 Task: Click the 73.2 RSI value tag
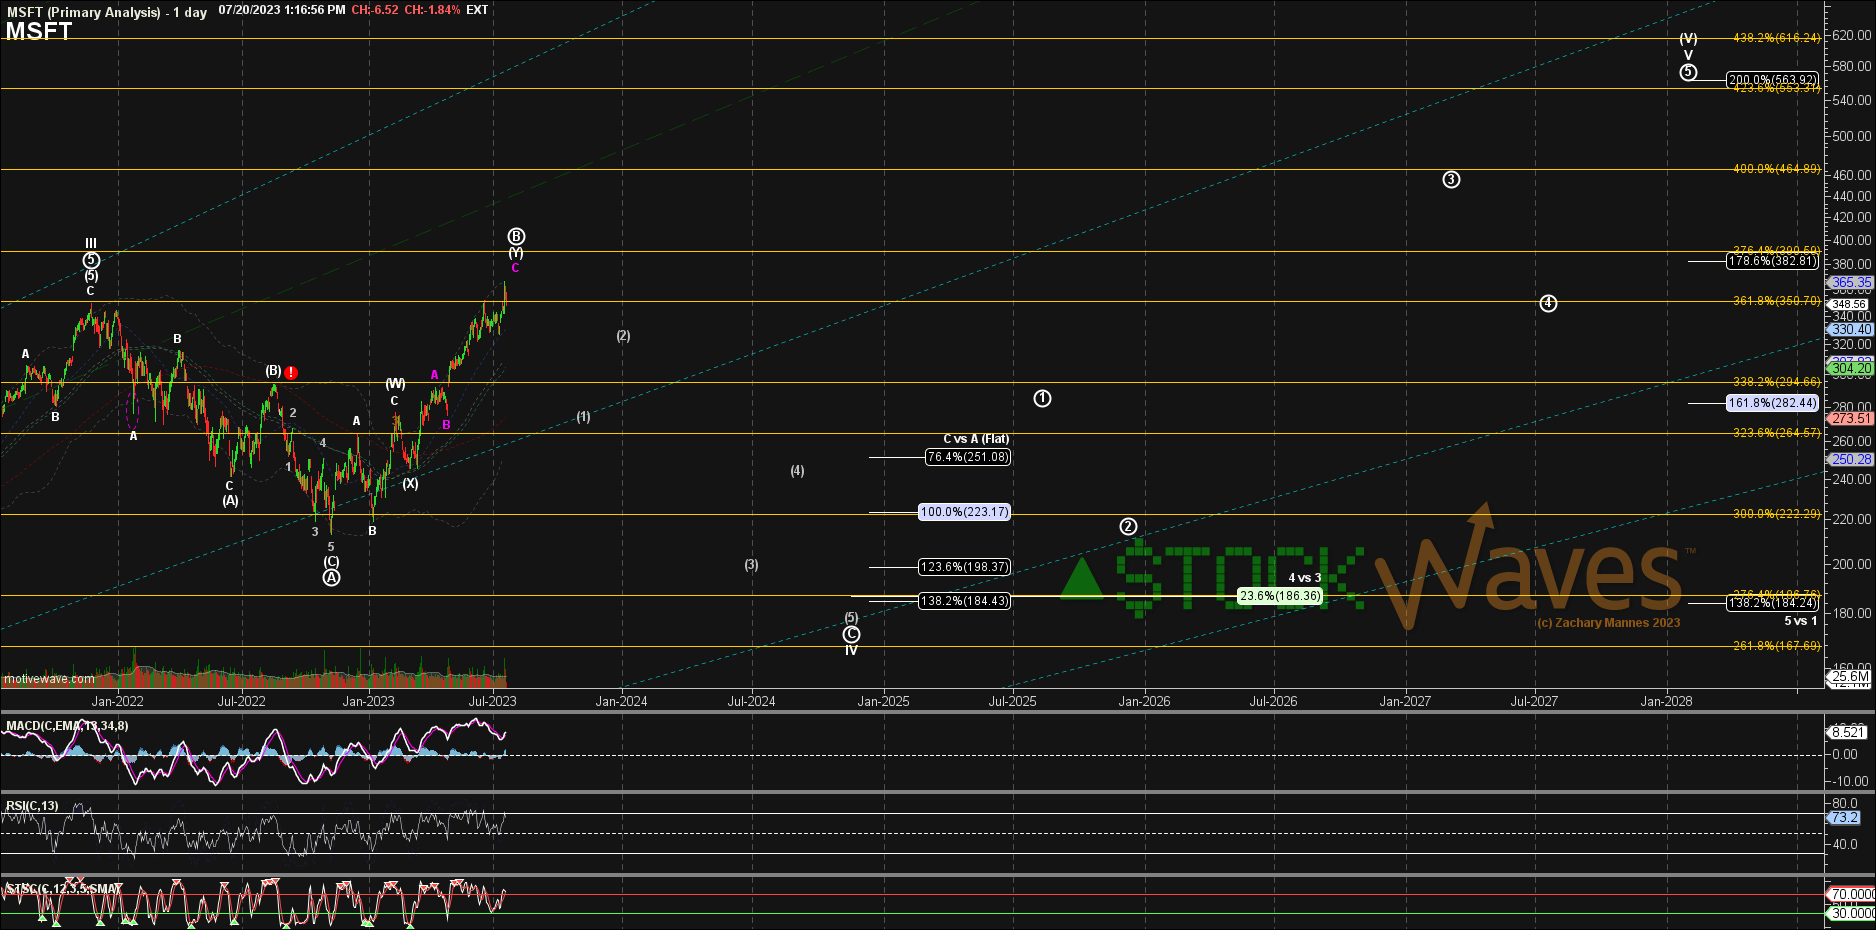click(1845, 817)
